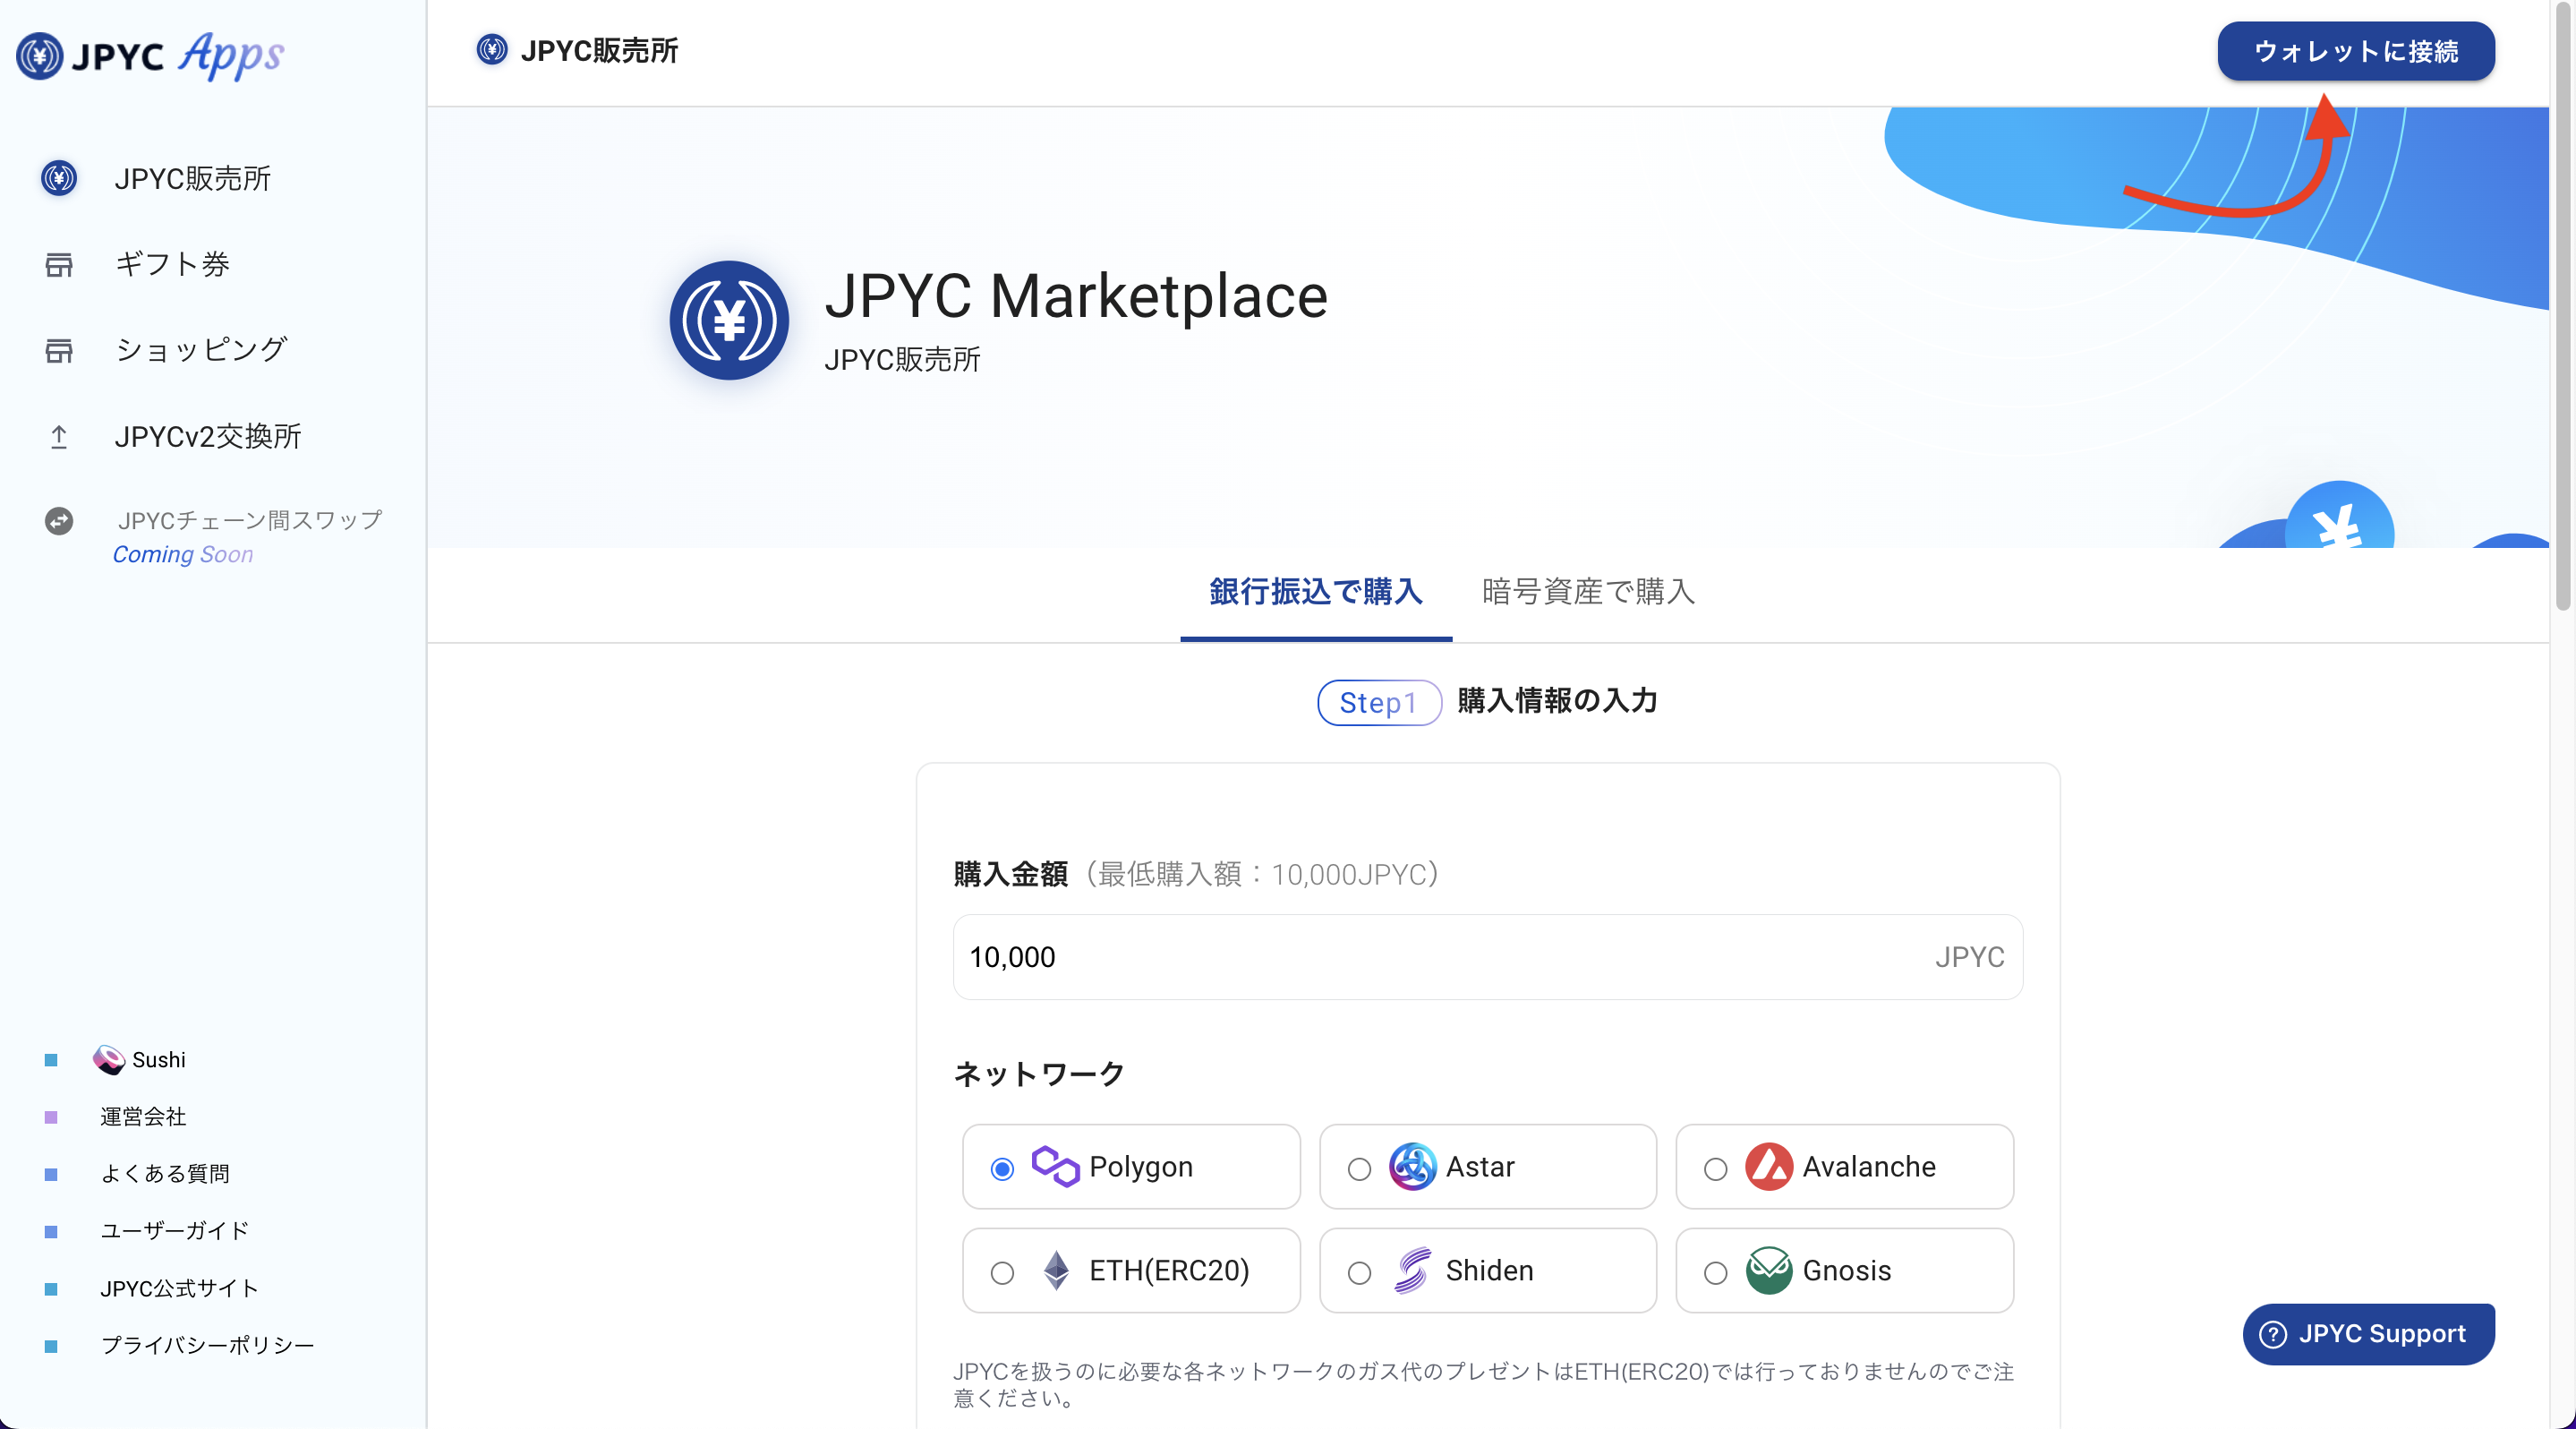Select the Gnosis radio button
The width and height of the screenshot is (2576, 1429).
[1716, 1273]
